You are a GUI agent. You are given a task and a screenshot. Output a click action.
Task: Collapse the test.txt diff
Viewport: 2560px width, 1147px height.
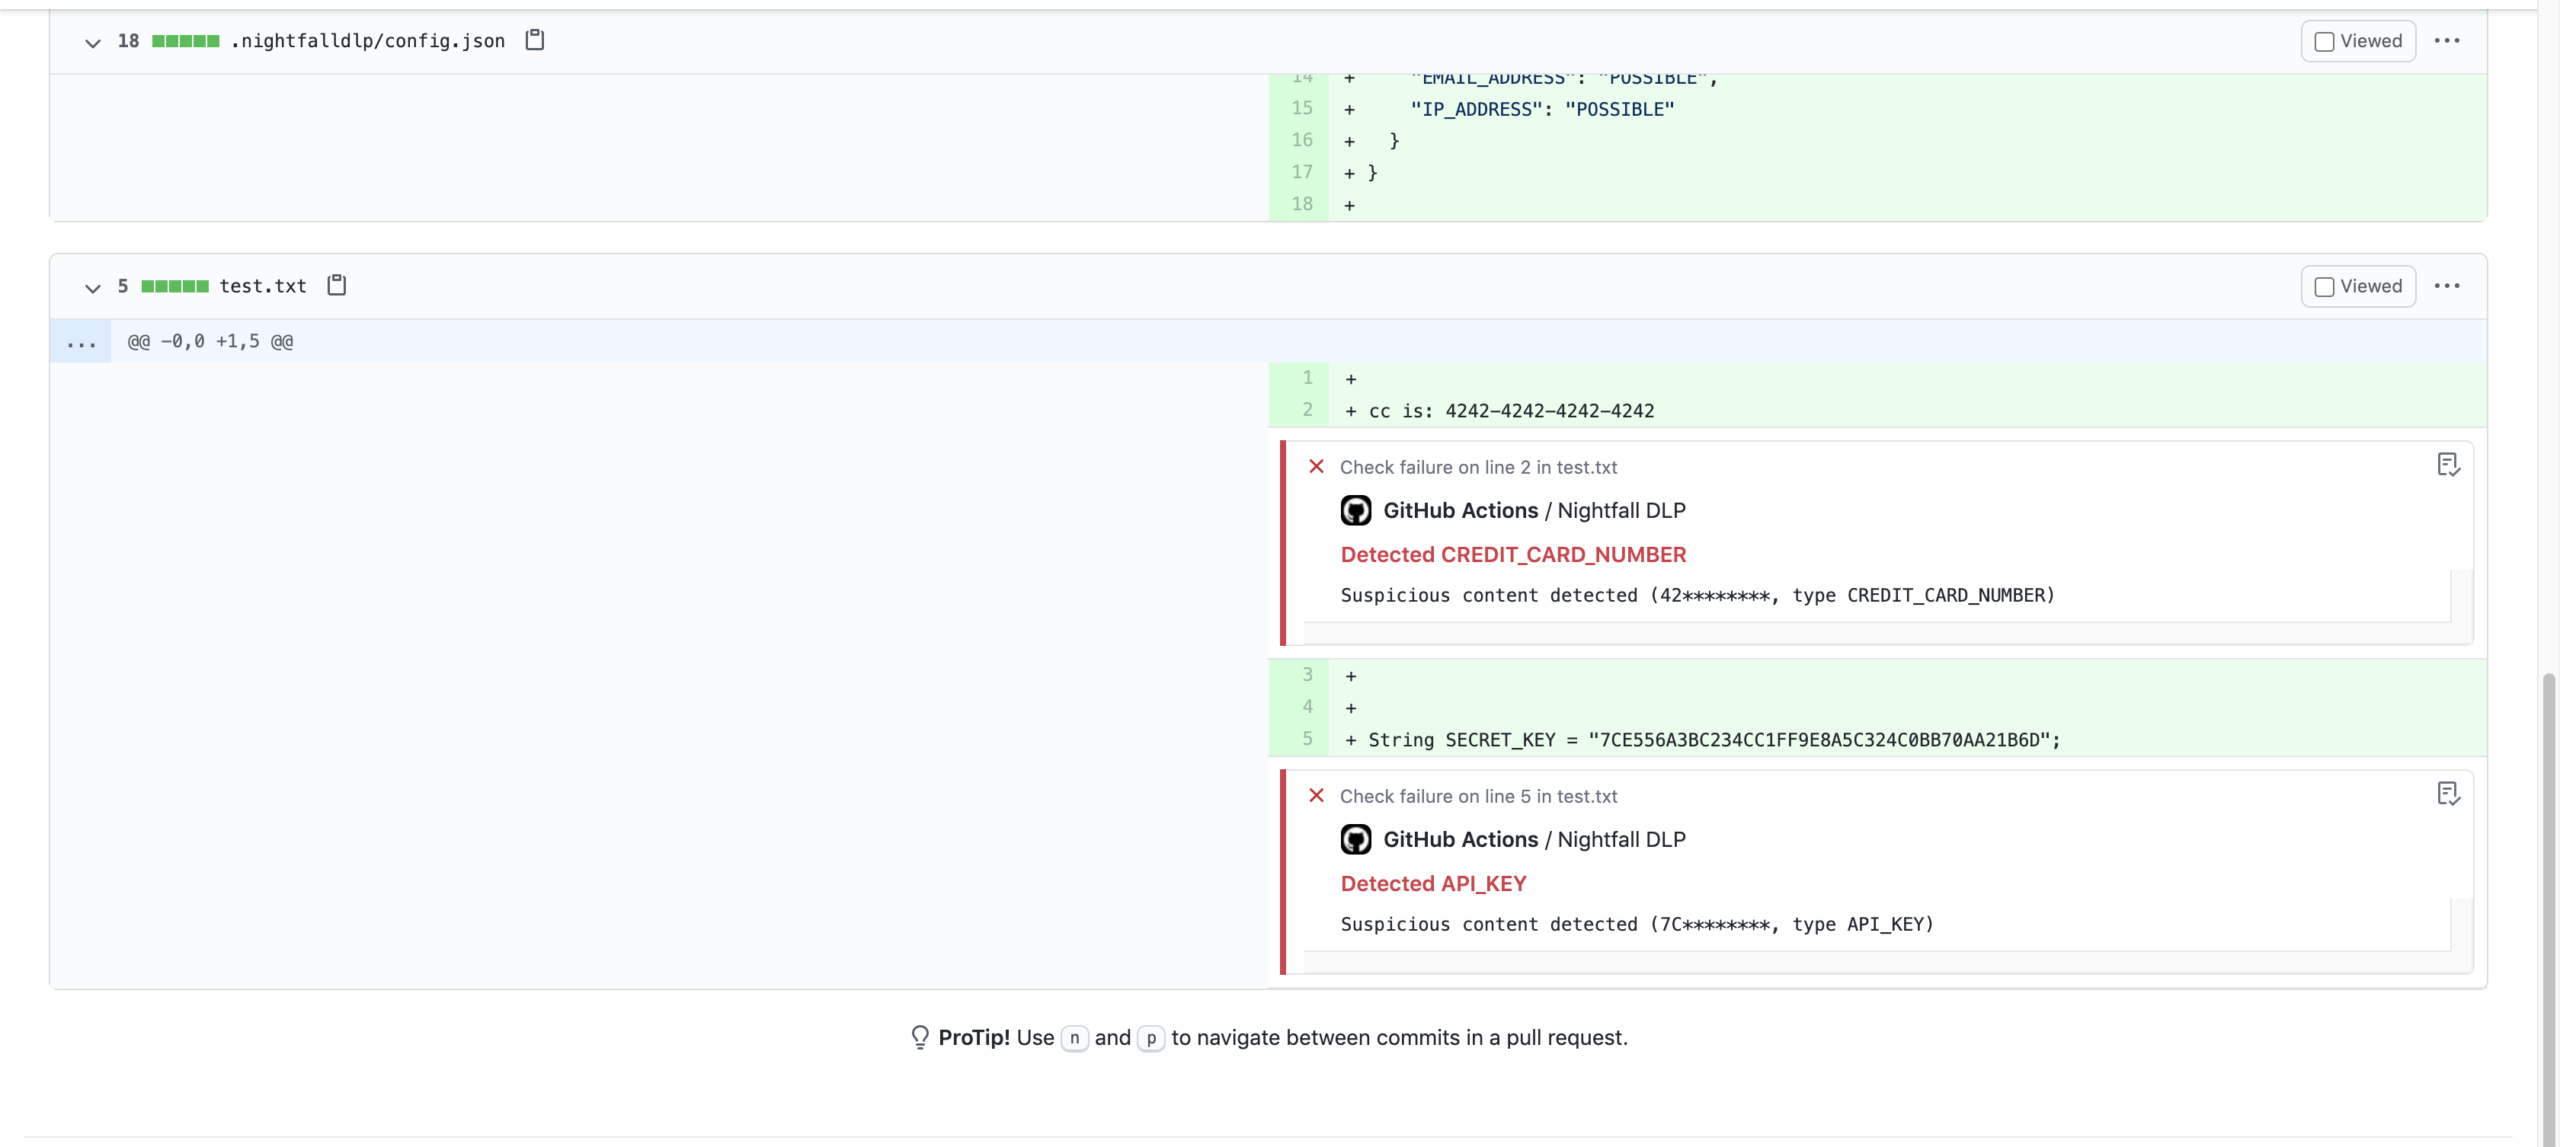click(92, 287)
